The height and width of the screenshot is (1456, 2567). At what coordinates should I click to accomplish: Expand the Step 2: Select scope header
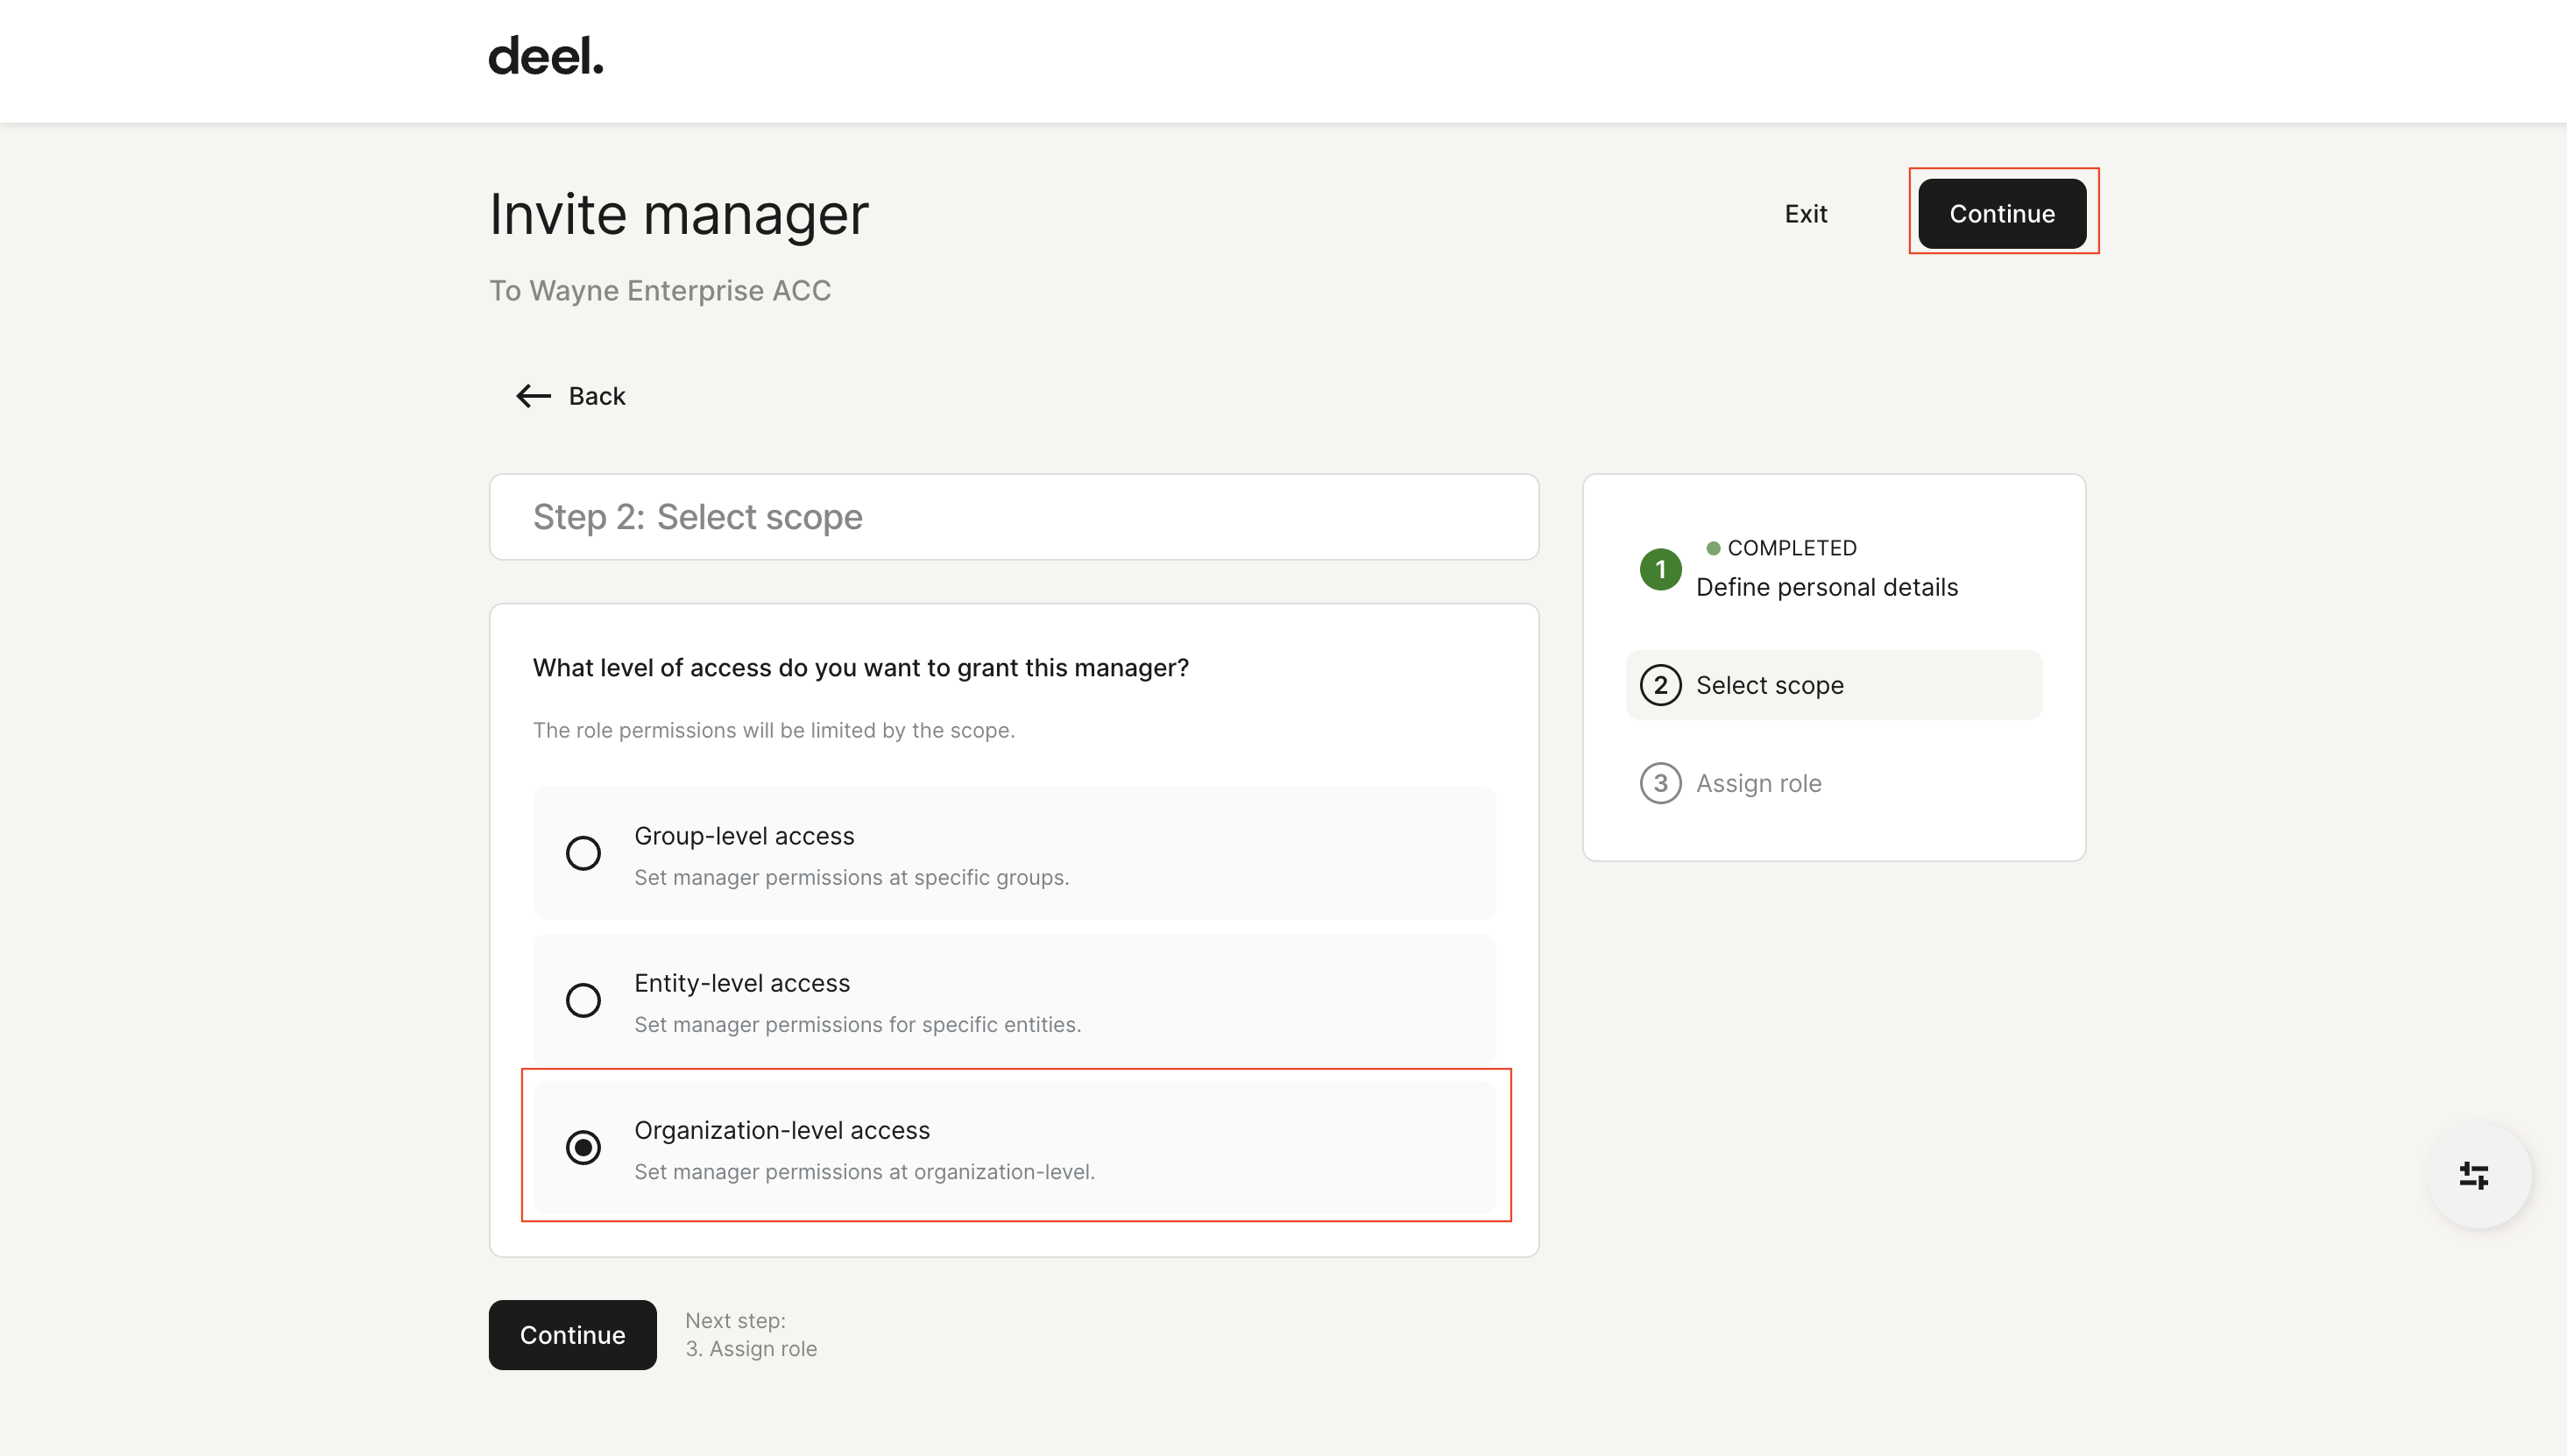tap(1013, 517)
